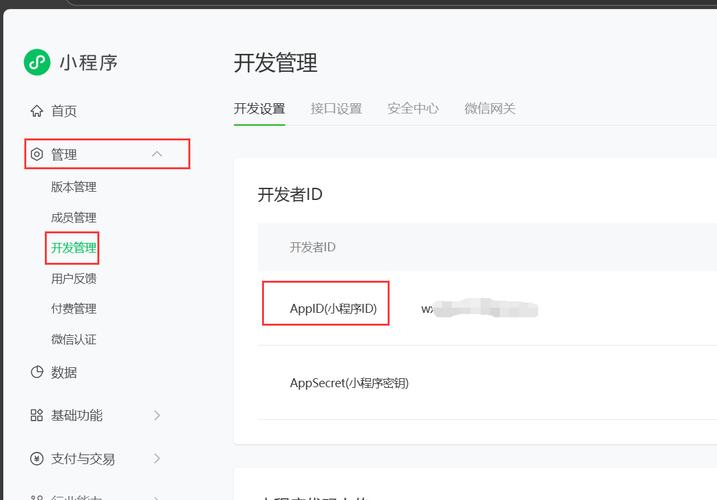Click the AppSecret(小程序密钥) label
This screenshot has height=500, width=717.
pos(349,383)
